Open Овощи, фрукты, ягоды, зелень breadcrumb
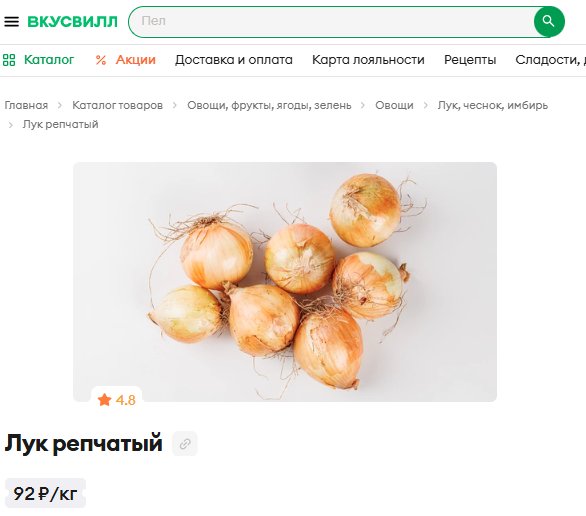 tap(269, 105)
